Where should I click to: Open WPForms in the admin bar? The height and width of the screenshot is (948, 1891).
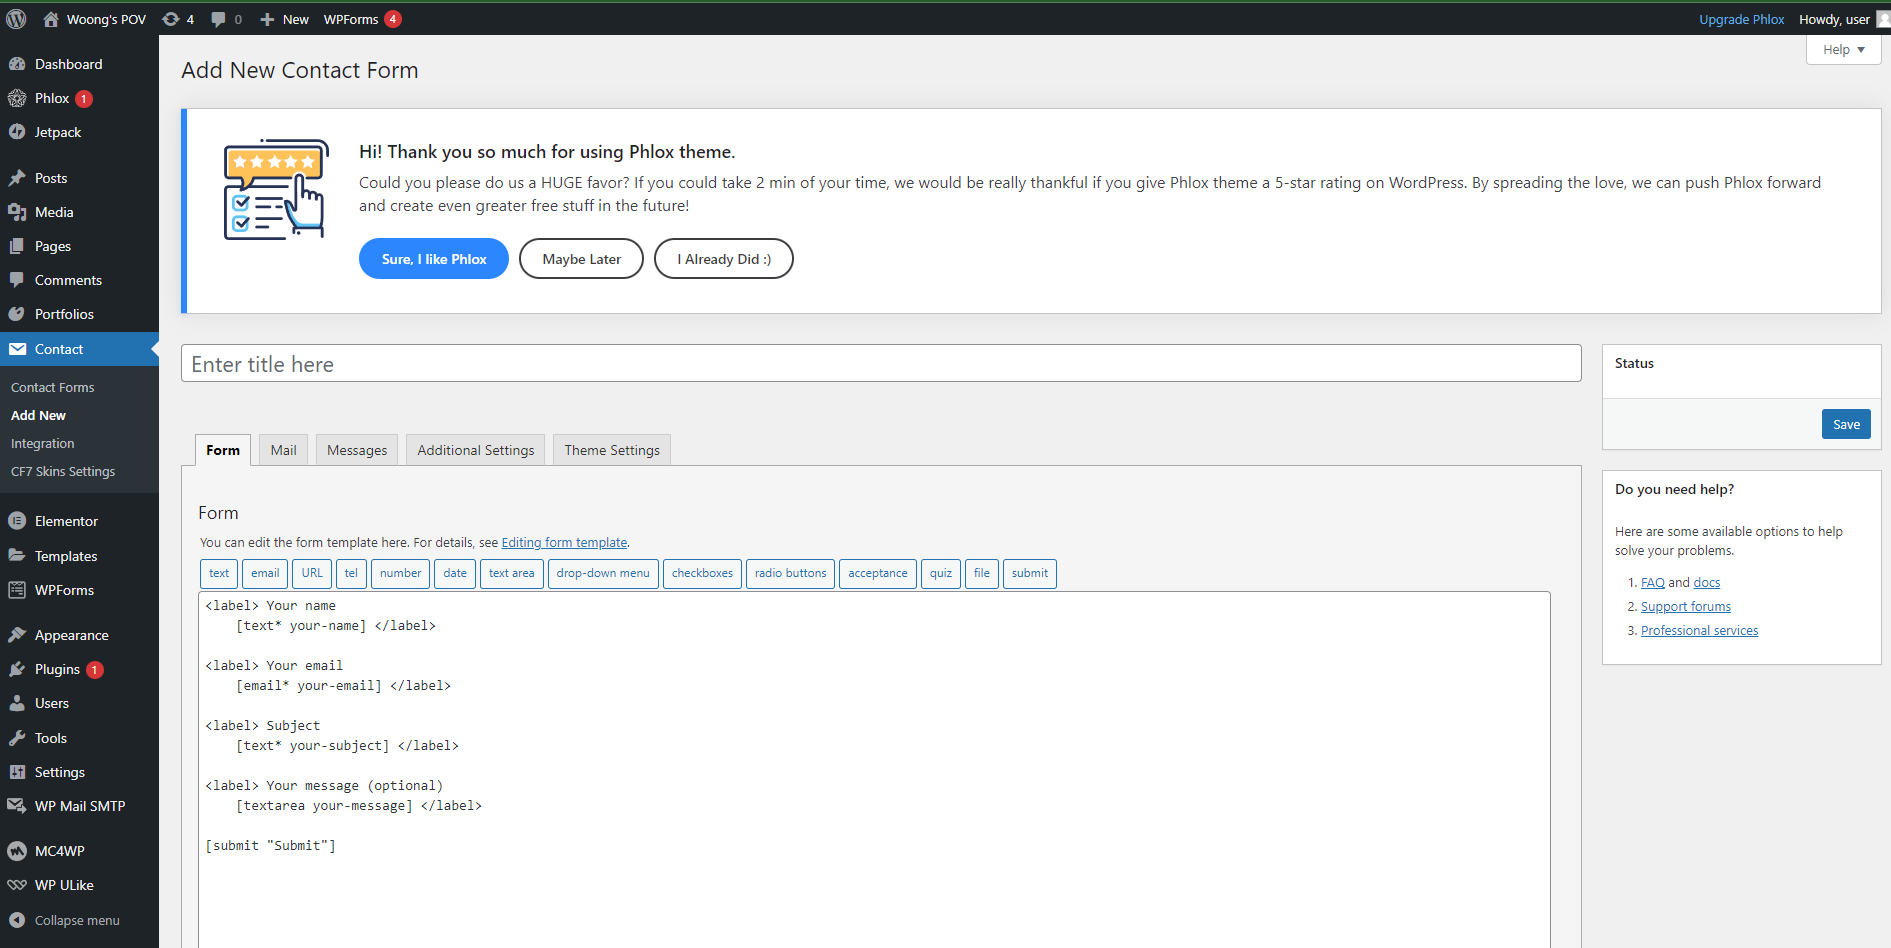pos(362,19)
